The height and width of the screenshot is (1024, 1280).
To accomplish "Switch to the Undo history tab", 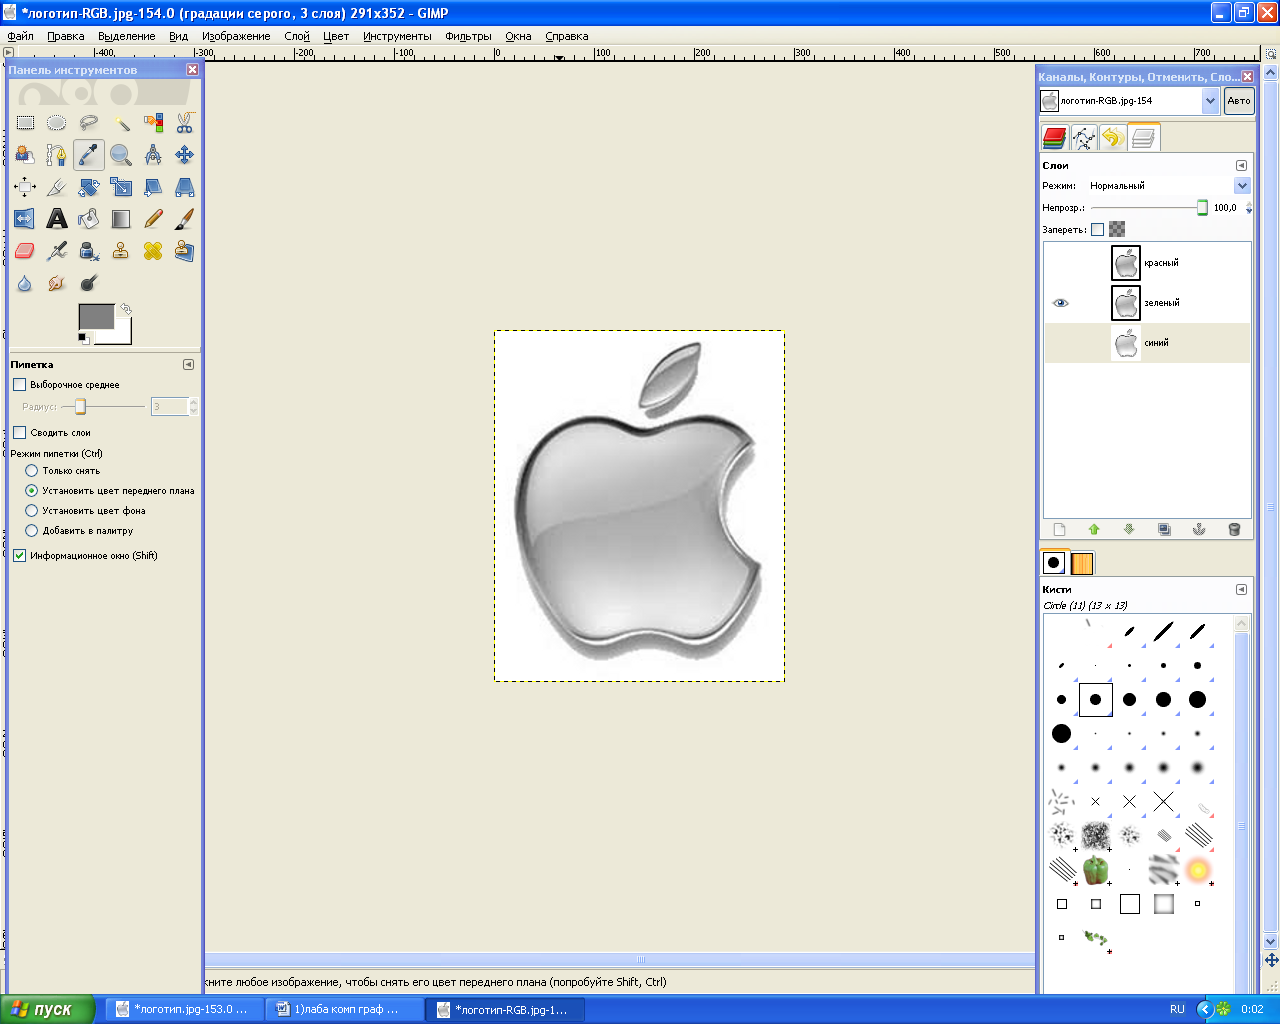I will (x=1112, y=137).
